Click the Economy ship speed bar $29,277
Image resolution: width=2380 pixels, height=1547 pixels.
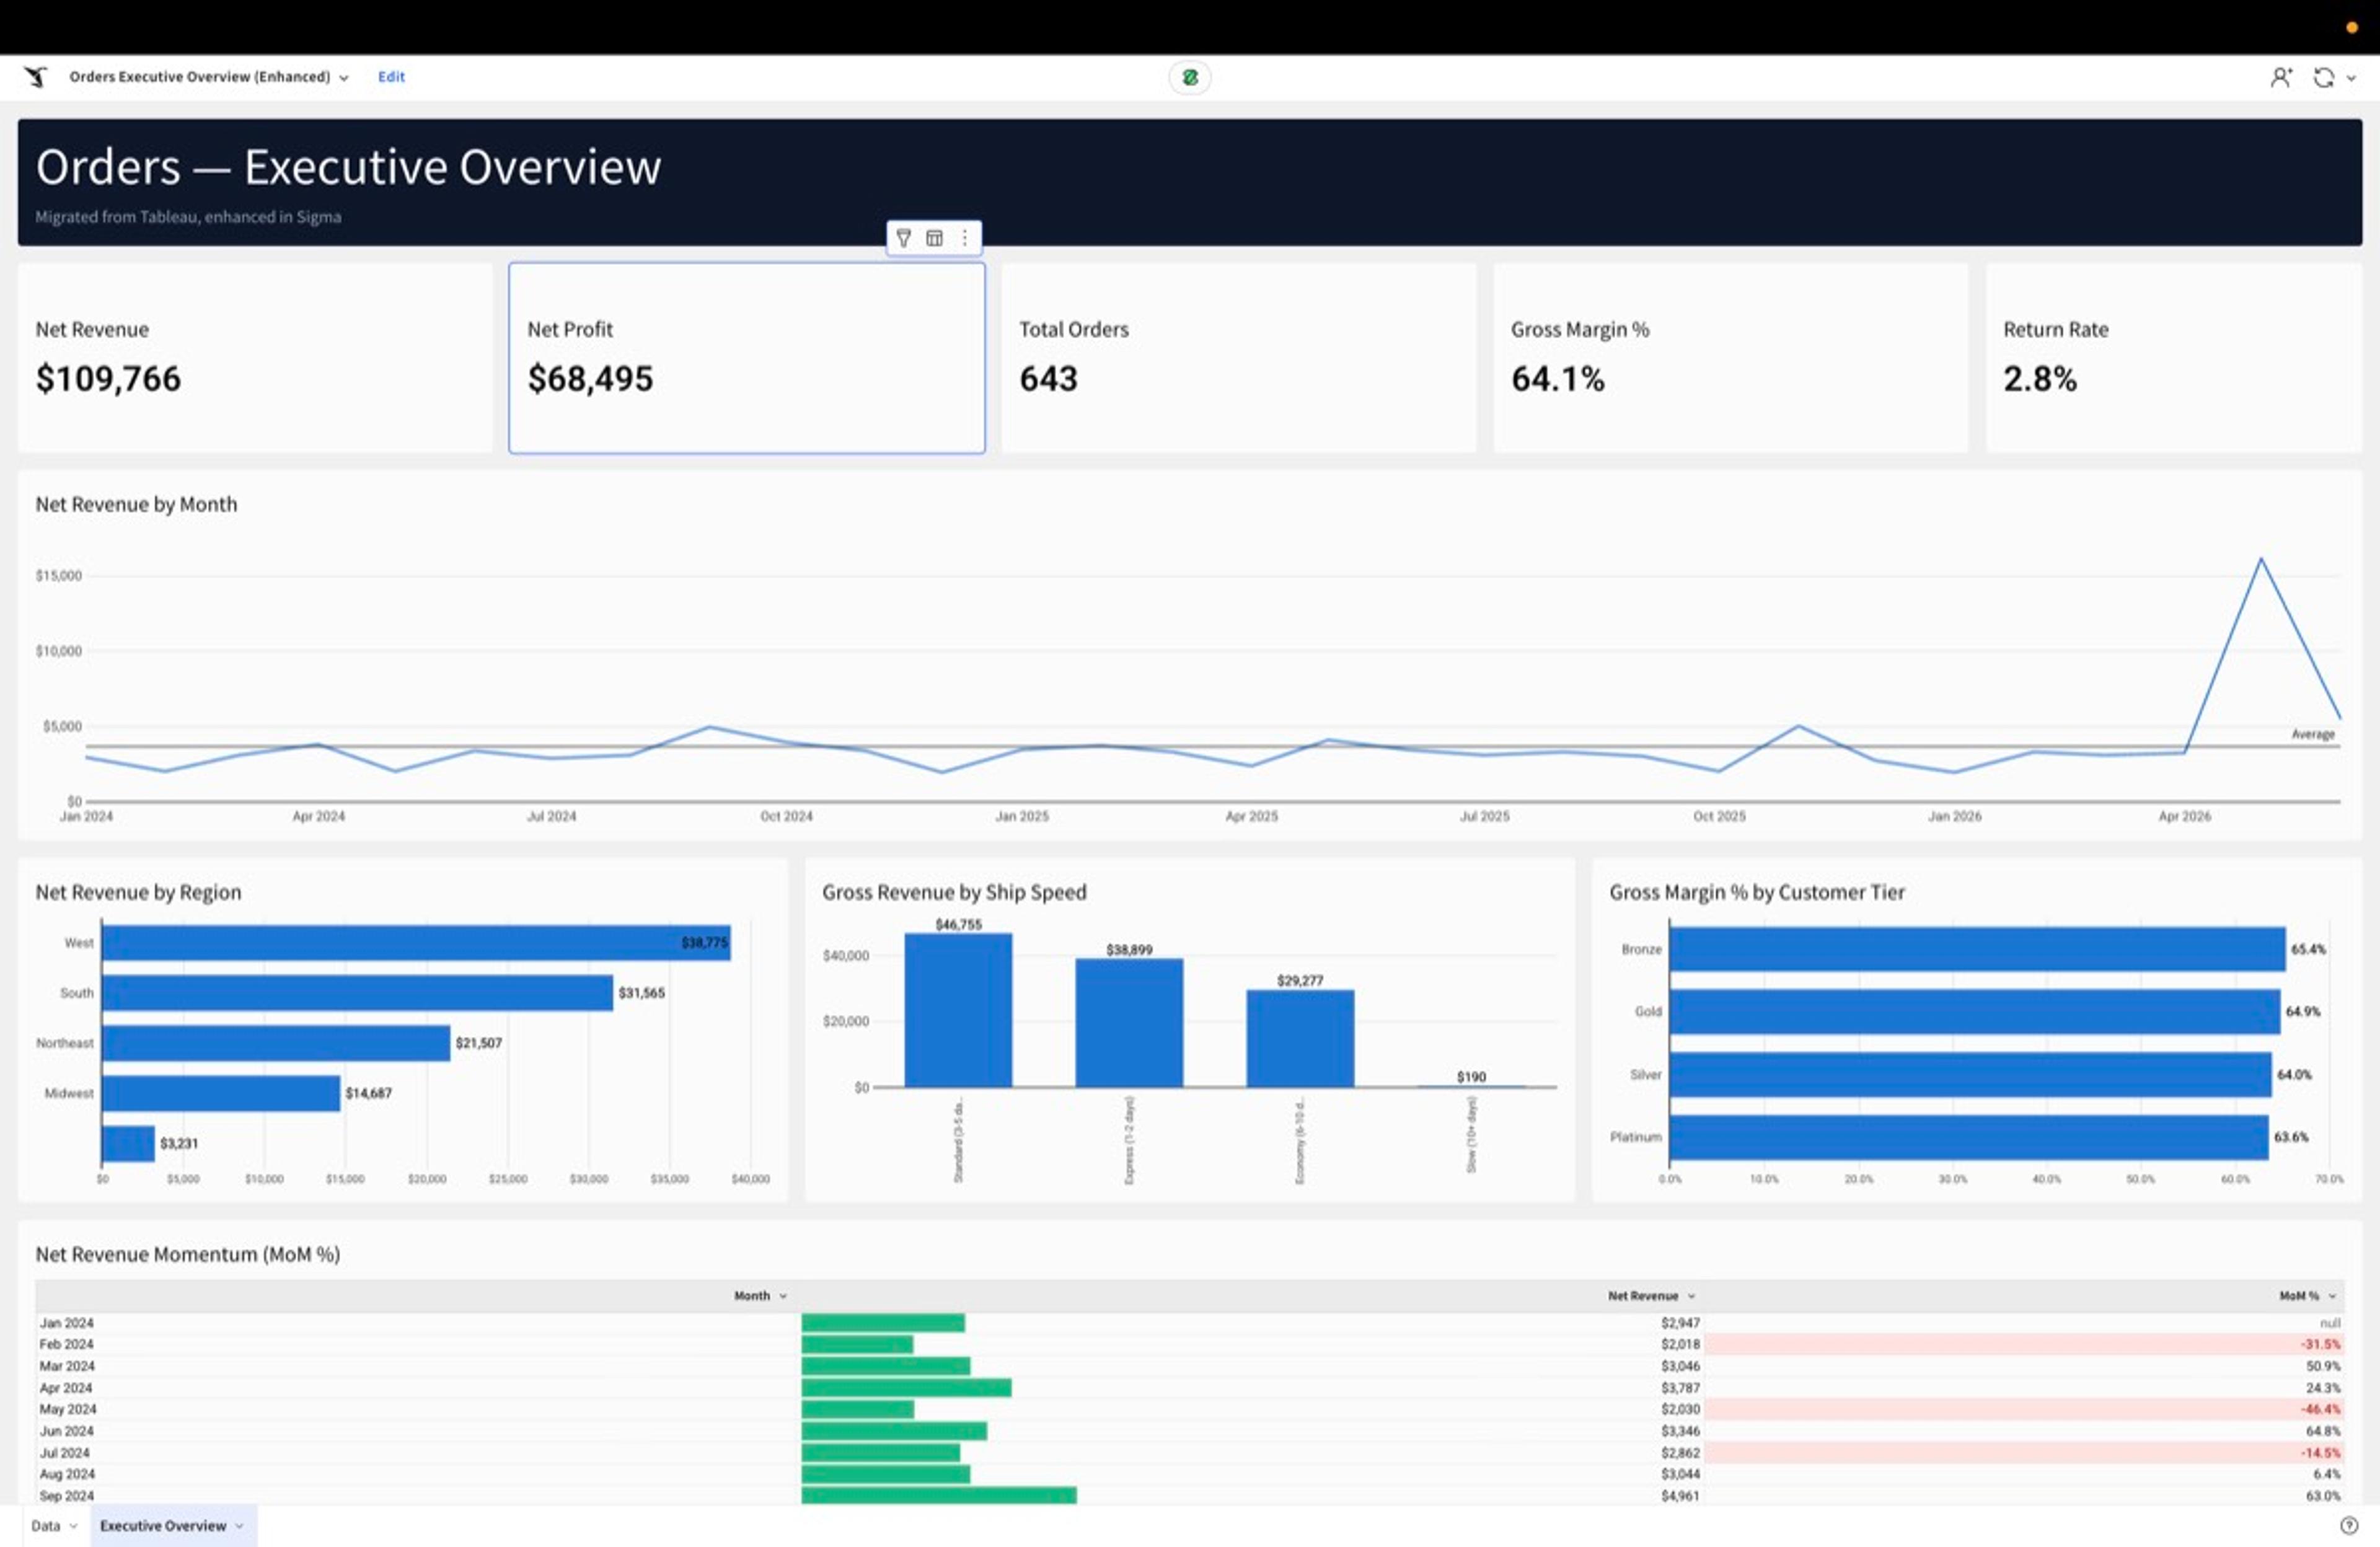pos(1300,1039)
